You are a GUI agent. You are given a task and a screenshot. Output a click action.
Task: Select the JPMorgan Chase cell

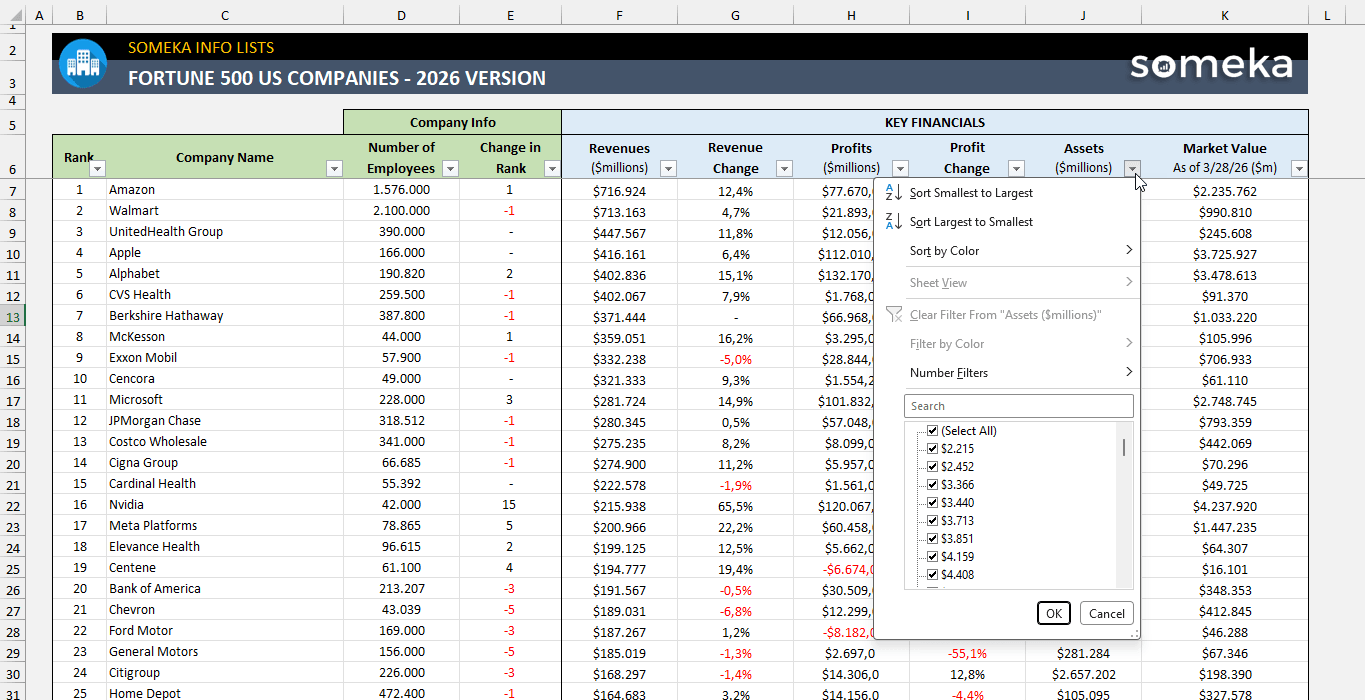(x=225, y=421)
